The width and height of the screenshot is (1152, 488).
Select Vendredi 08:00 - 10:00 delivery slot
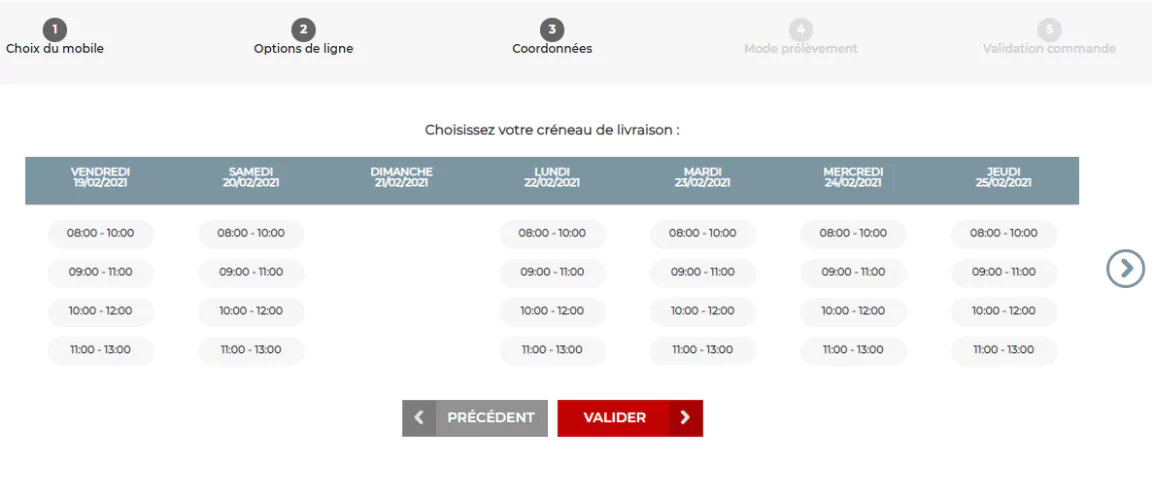(101, 233)
